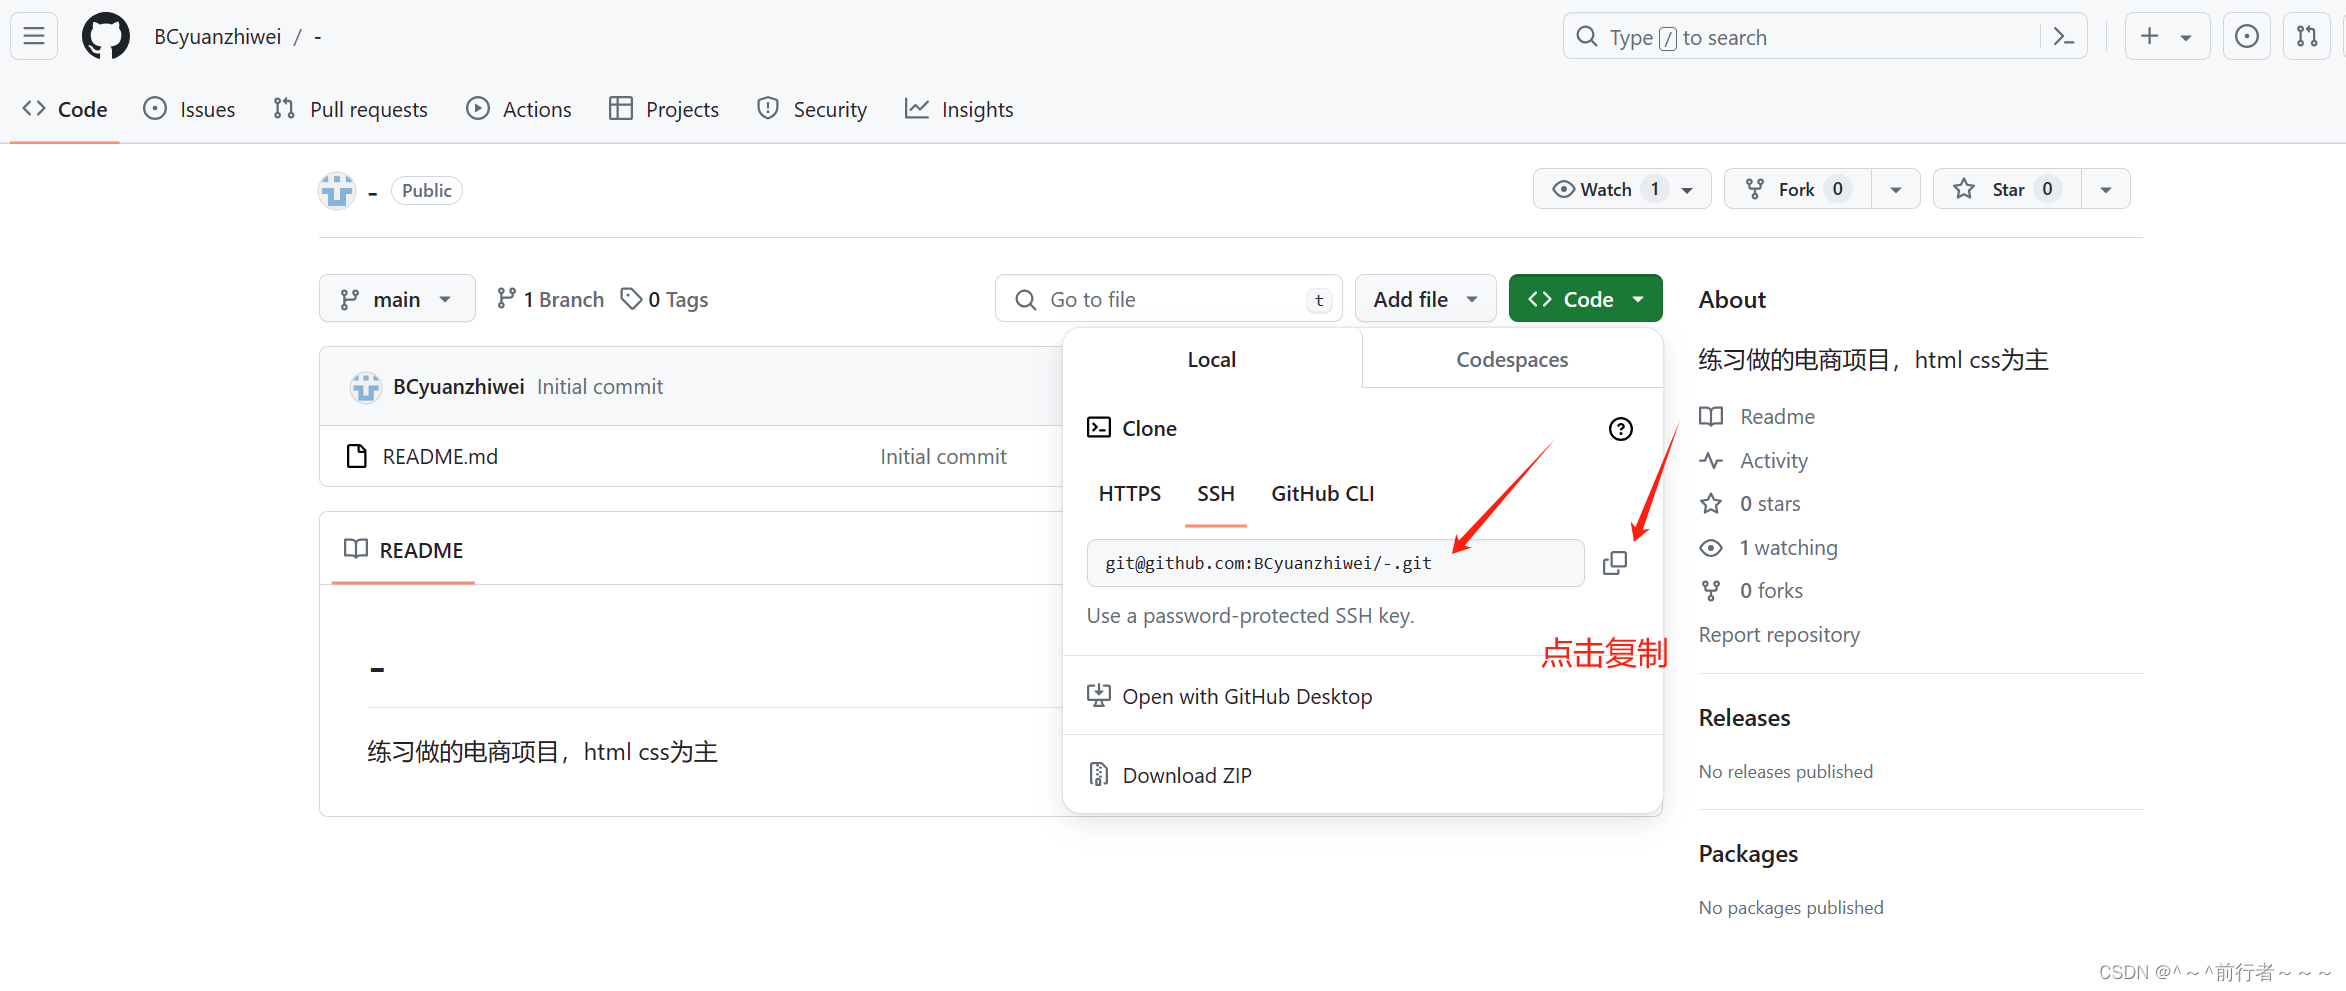Open the issues circle icon in header
This screenshot has width=2346, height=991.
[2247, 37]
